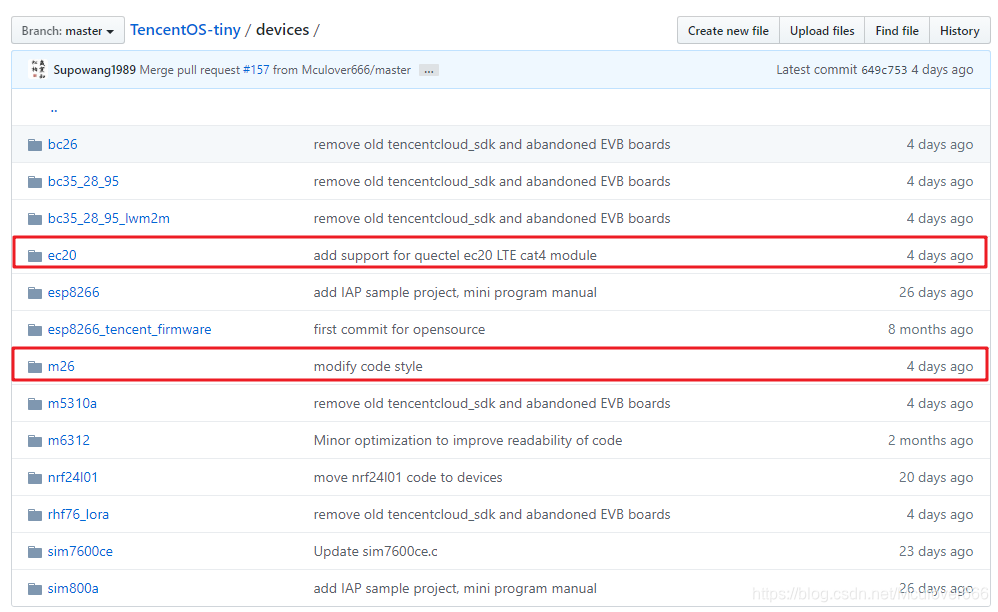The height and width of the screenshot is (612, 998).
Task: Click the folder icon for ec20
Action: tap(35, 256)
